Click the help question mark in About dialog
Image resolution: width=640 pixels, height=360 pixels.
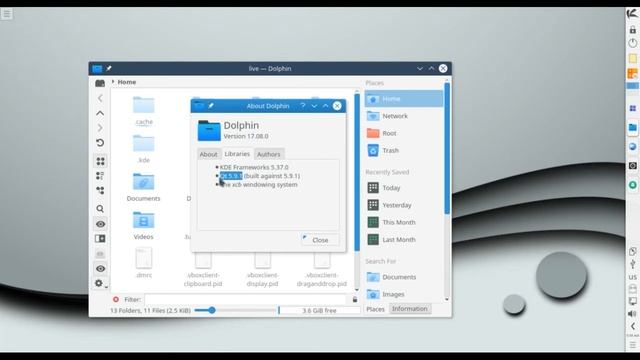(x=303, y=106)
